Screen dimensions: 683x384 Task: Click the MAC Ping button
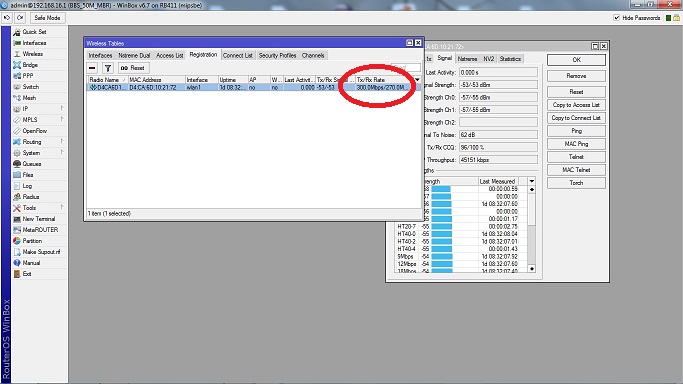click(576, 144)
